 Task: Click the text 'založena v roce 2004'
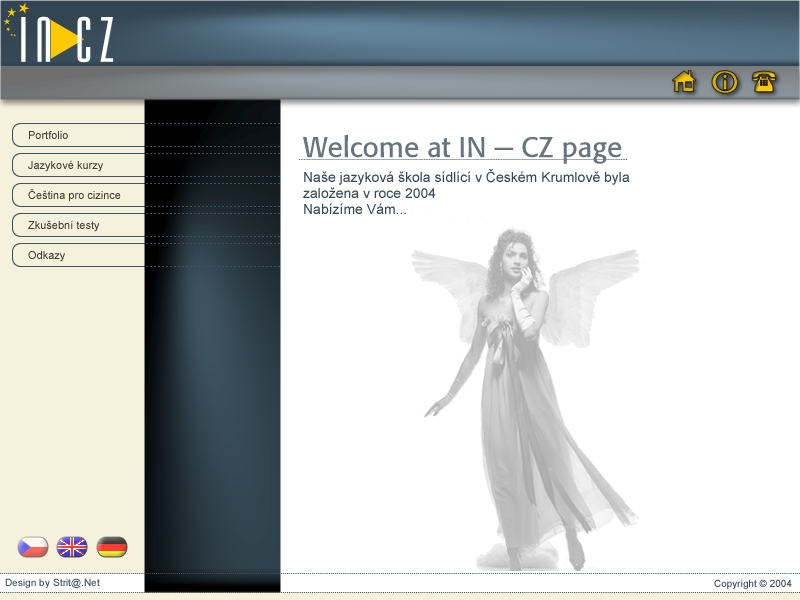[x=369, y=193]
